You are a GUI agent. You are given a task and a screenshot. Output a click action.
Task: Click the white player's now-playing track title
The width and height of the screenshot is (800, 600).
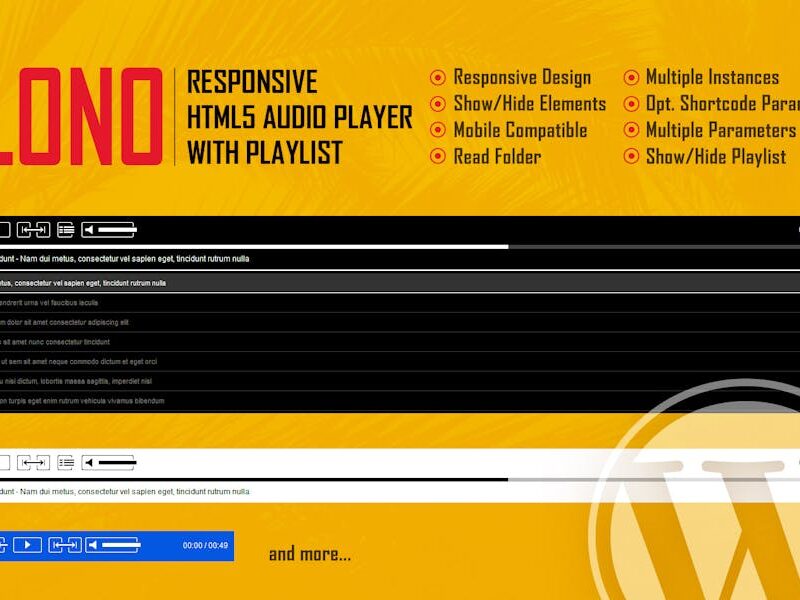[124, 492]
